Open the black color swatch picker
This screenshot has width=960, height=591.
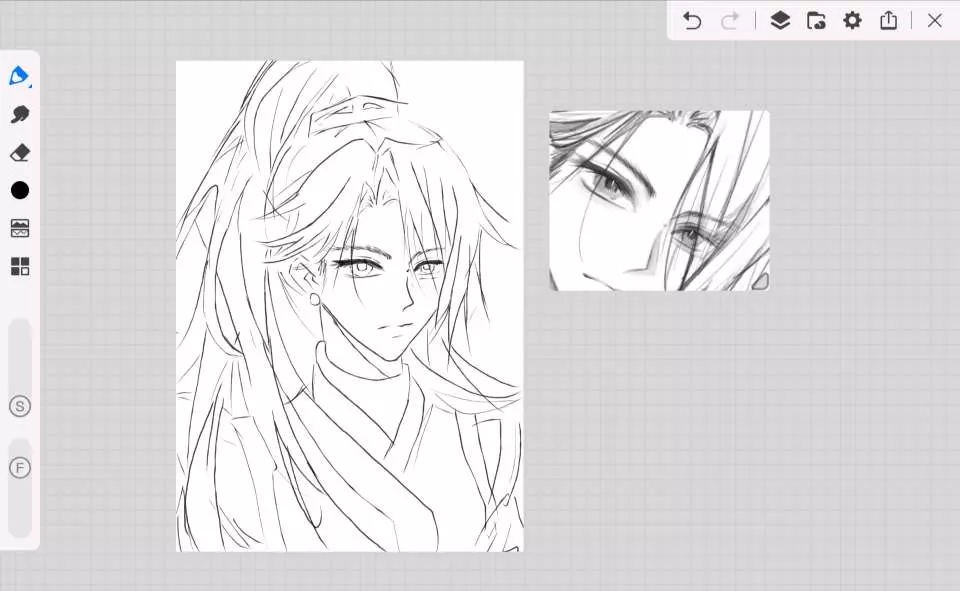click(x=20, y=190)
